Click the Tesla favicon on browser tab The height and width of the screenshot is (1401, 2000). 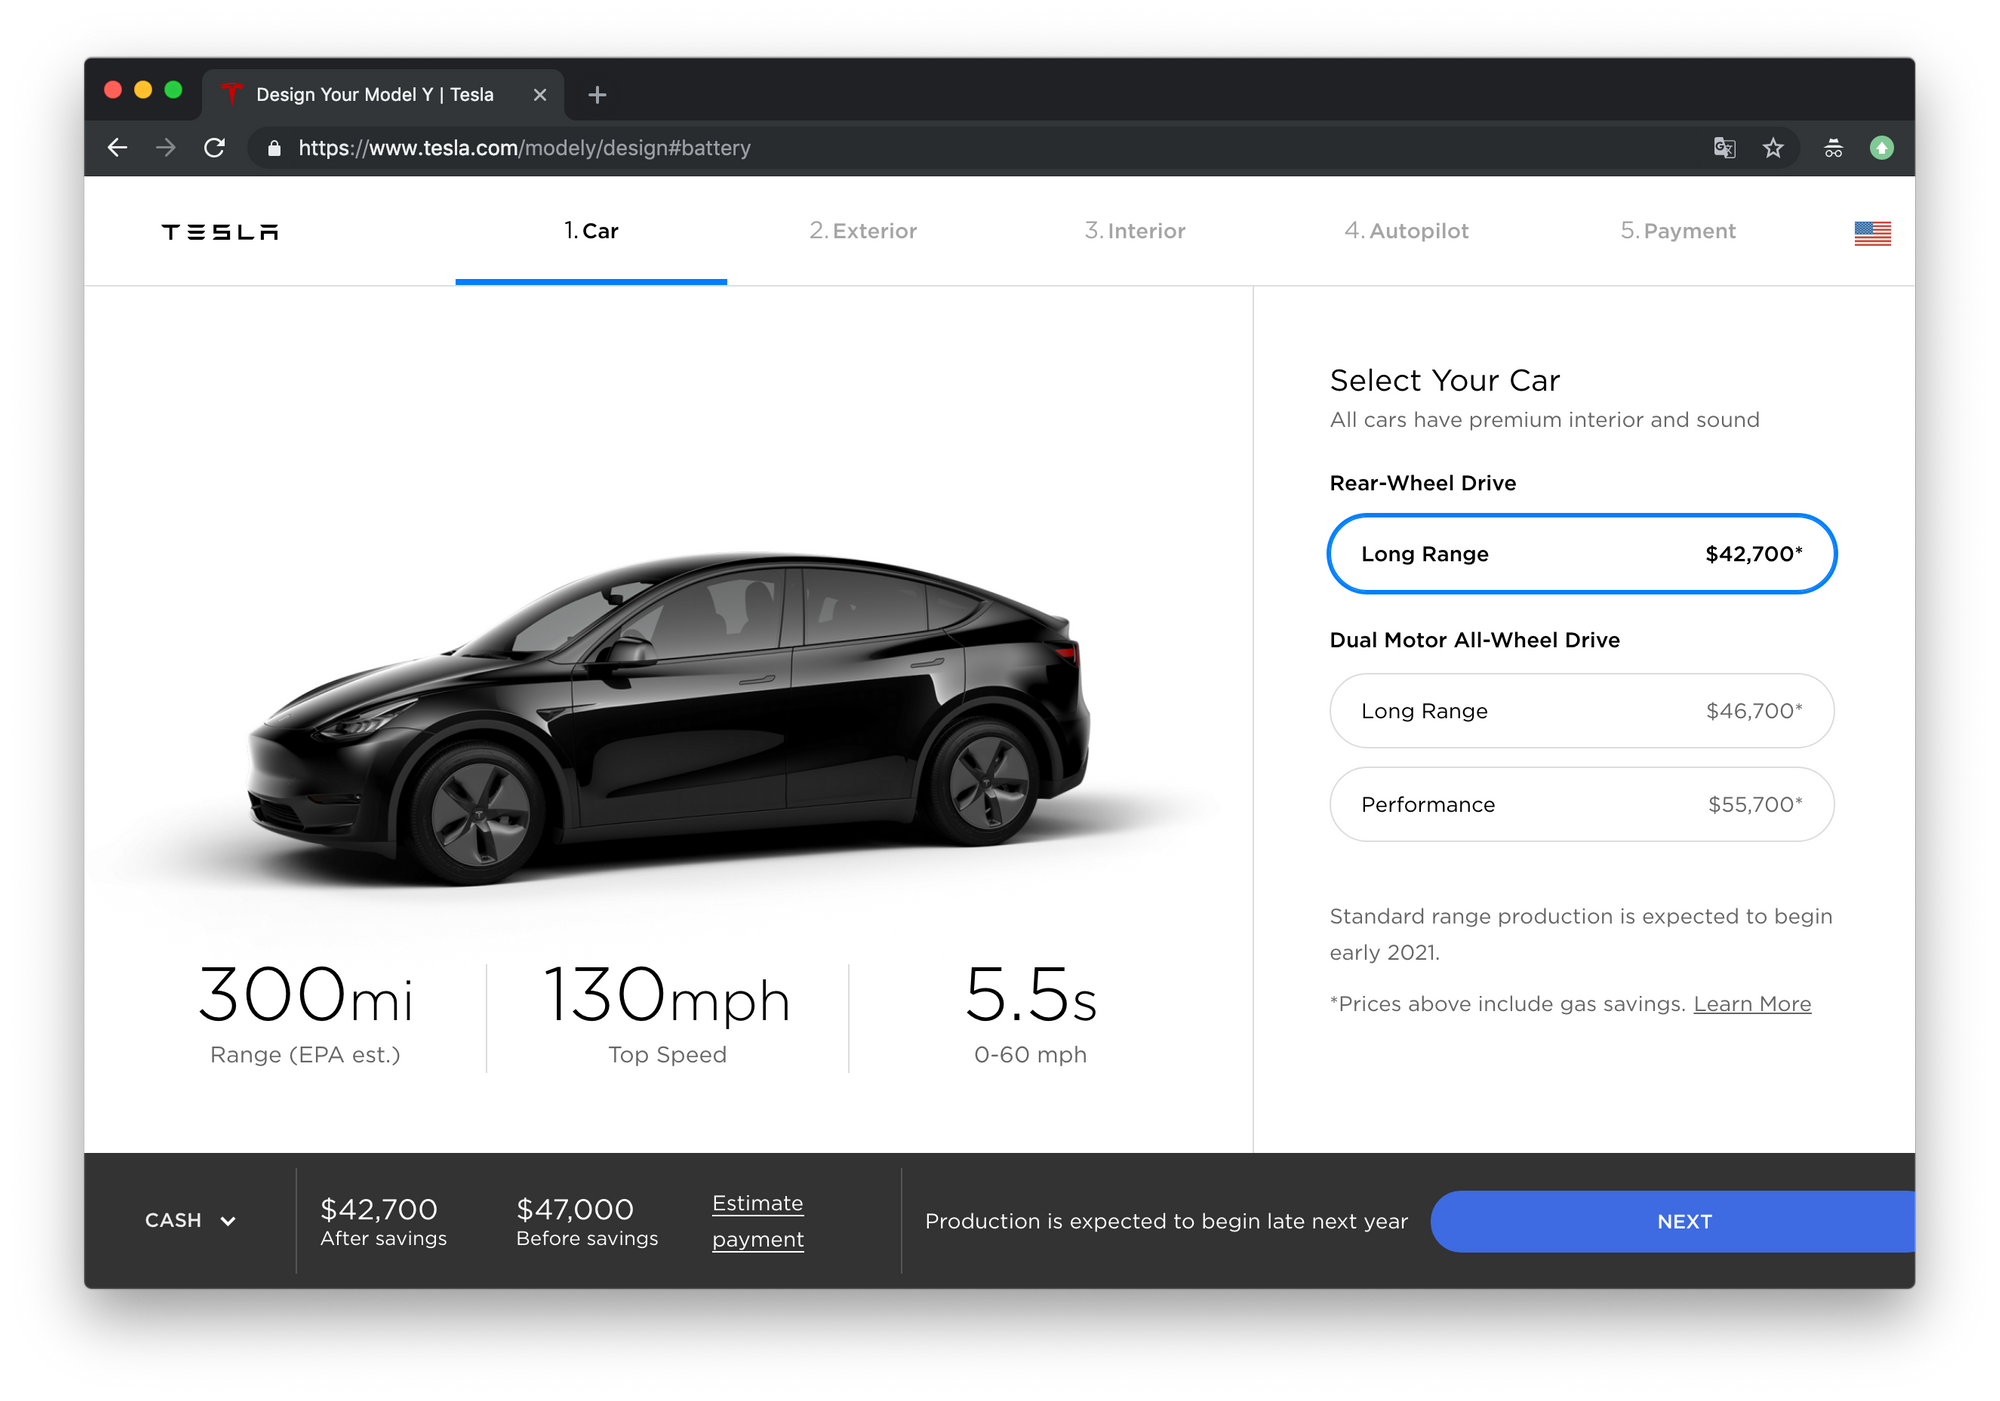[232, 94]
